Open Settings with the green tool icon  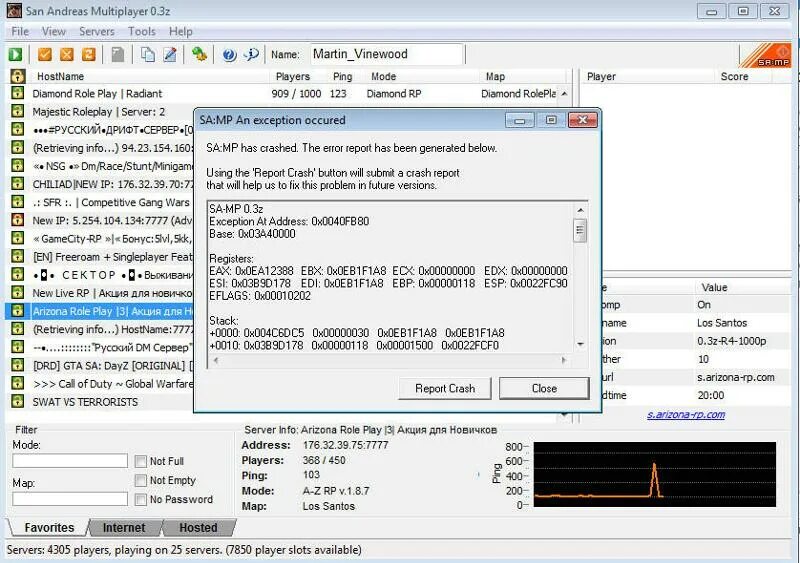point(199,54)
